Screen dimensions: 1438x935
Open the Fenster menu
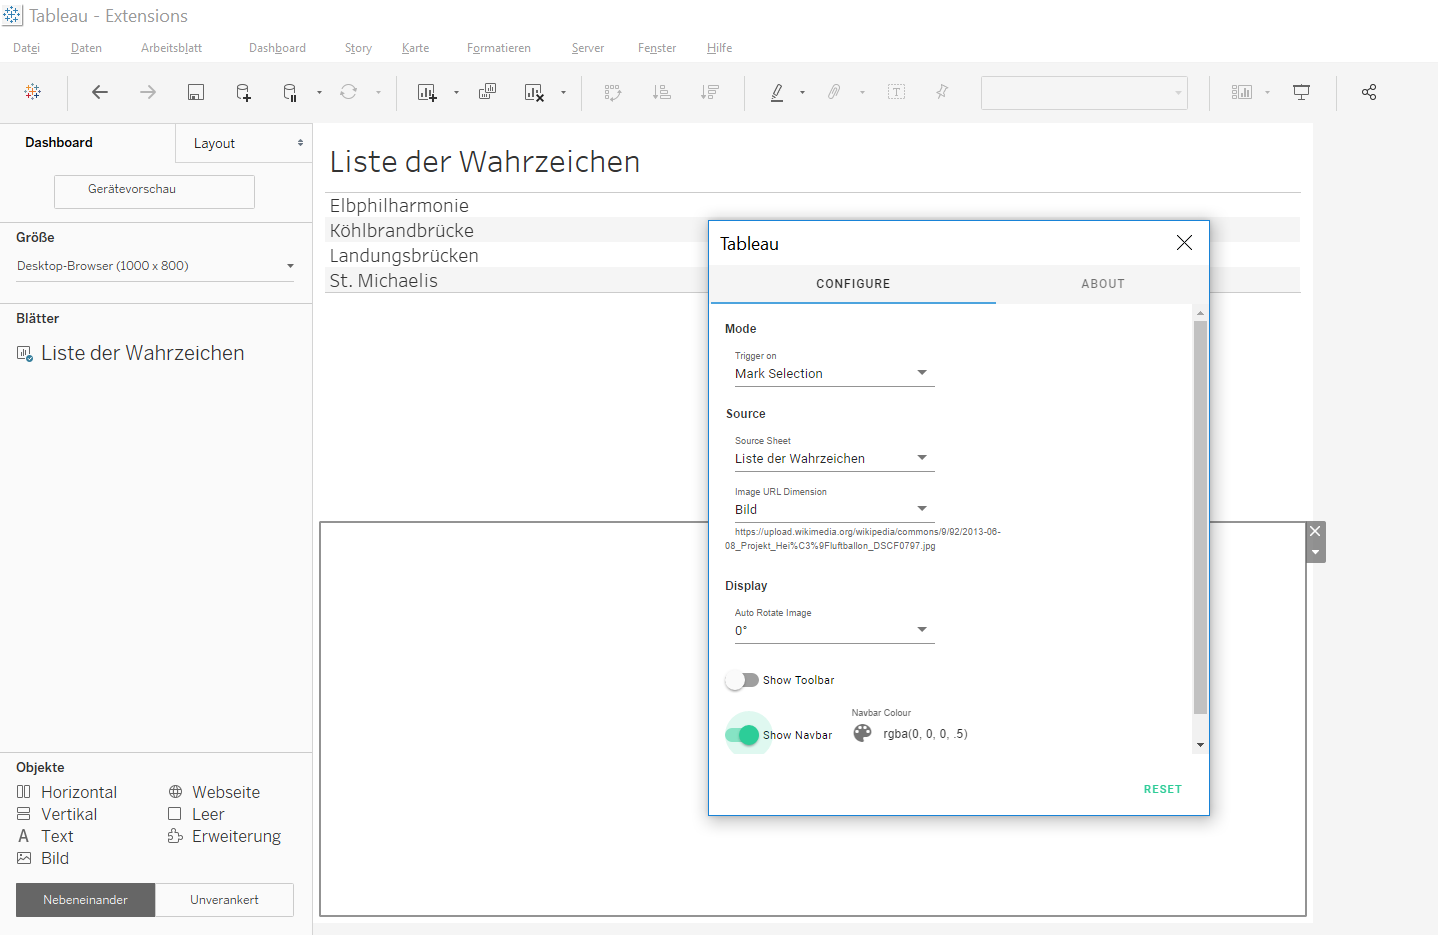point(657,48)
